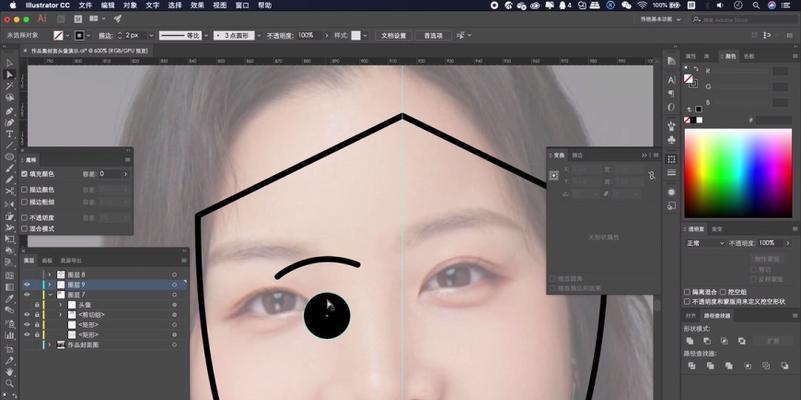Open the 样式 graphic style dropdown
Image resolution: width=801 pixels, height=400 pixels.
coord(364,36)
